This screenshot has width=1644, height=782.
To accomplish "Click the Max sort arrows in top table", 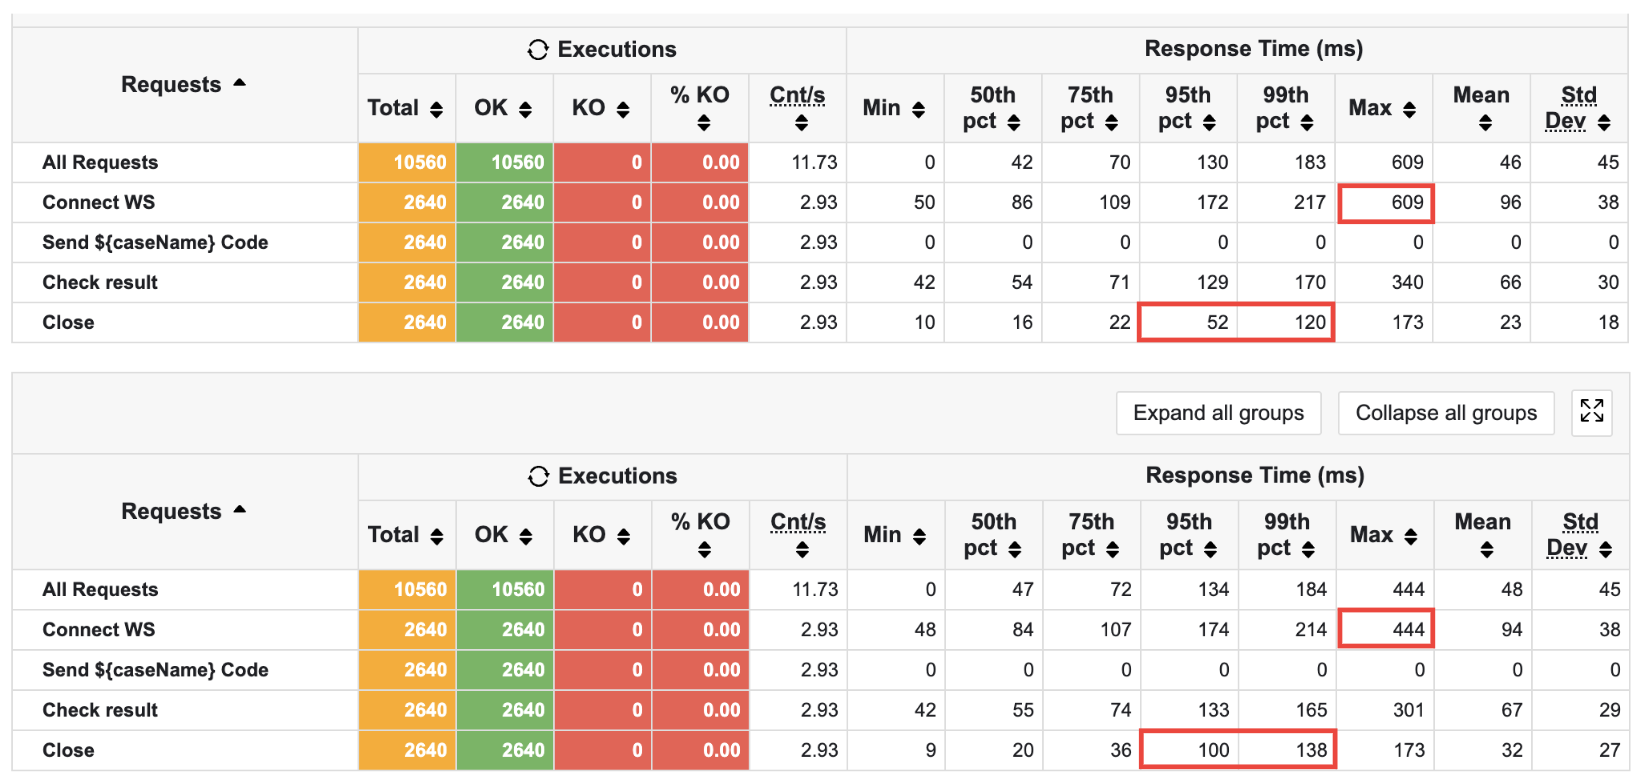I will [x=1409, y=110].
